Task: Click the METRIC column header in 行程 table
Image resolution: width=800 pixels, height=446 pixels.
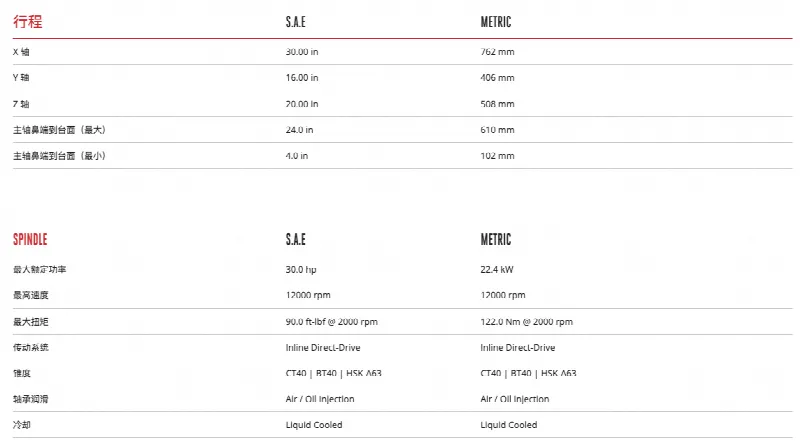Action: 495,22
